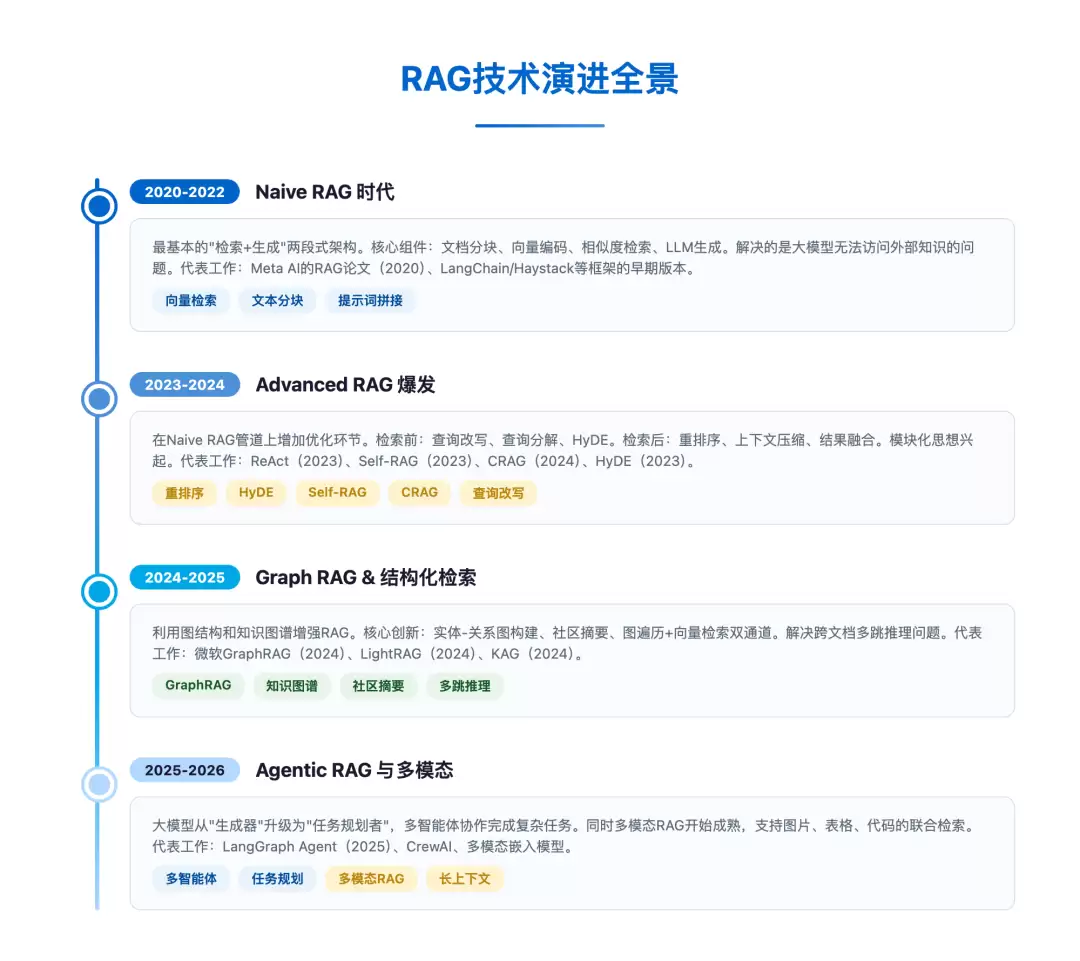Click the 多智能体 tag
This screenshot has width=1080, height=961.
click(191, 879)
